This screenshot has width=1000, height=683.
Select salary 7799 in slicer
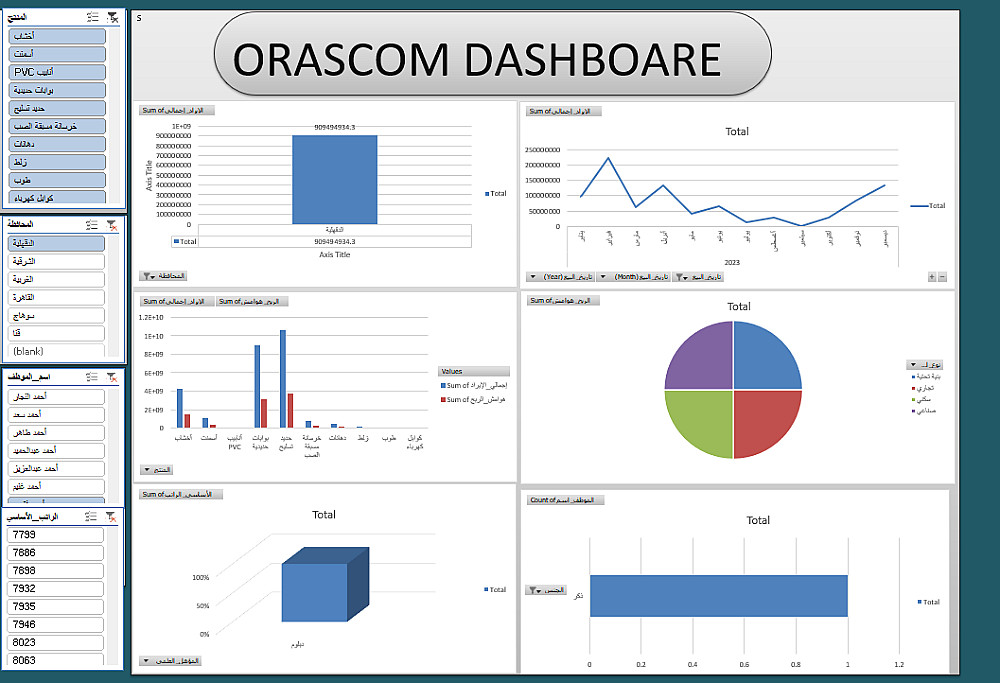point(55,535)
